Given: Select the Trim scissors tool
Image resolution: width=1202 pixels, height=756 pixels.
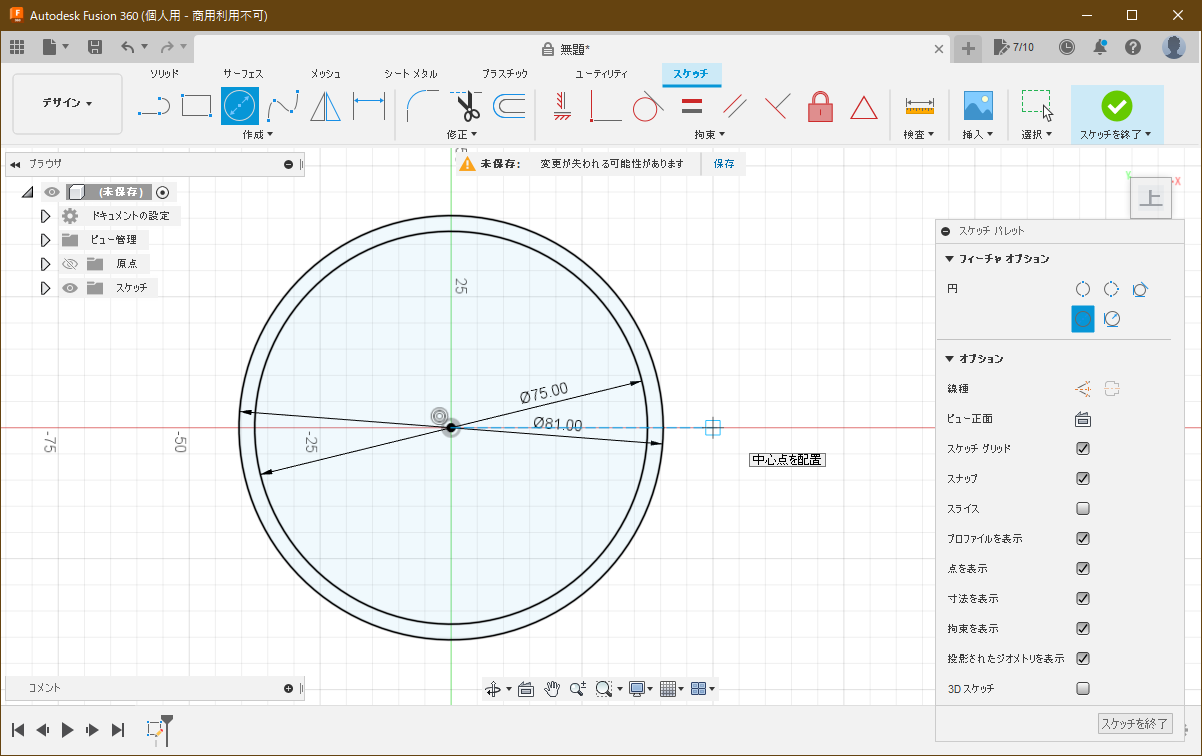Looking at the screenshot, I should click(466, 105).
